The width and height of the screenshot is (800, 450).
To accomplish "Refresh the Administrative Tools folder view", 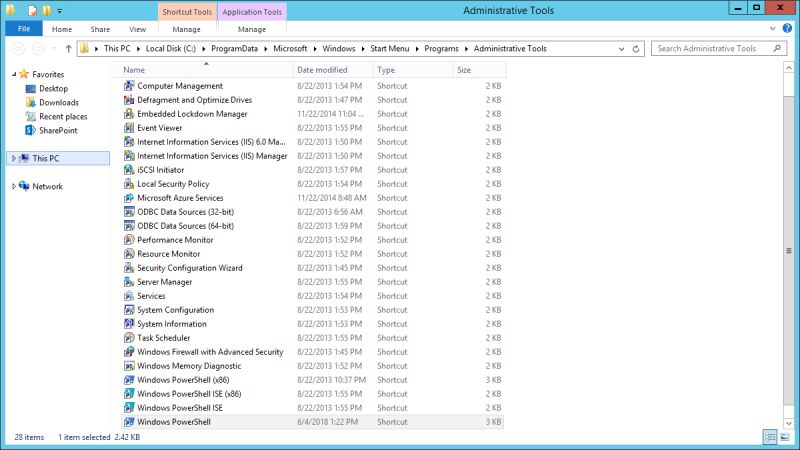I will tap(636, 49).
